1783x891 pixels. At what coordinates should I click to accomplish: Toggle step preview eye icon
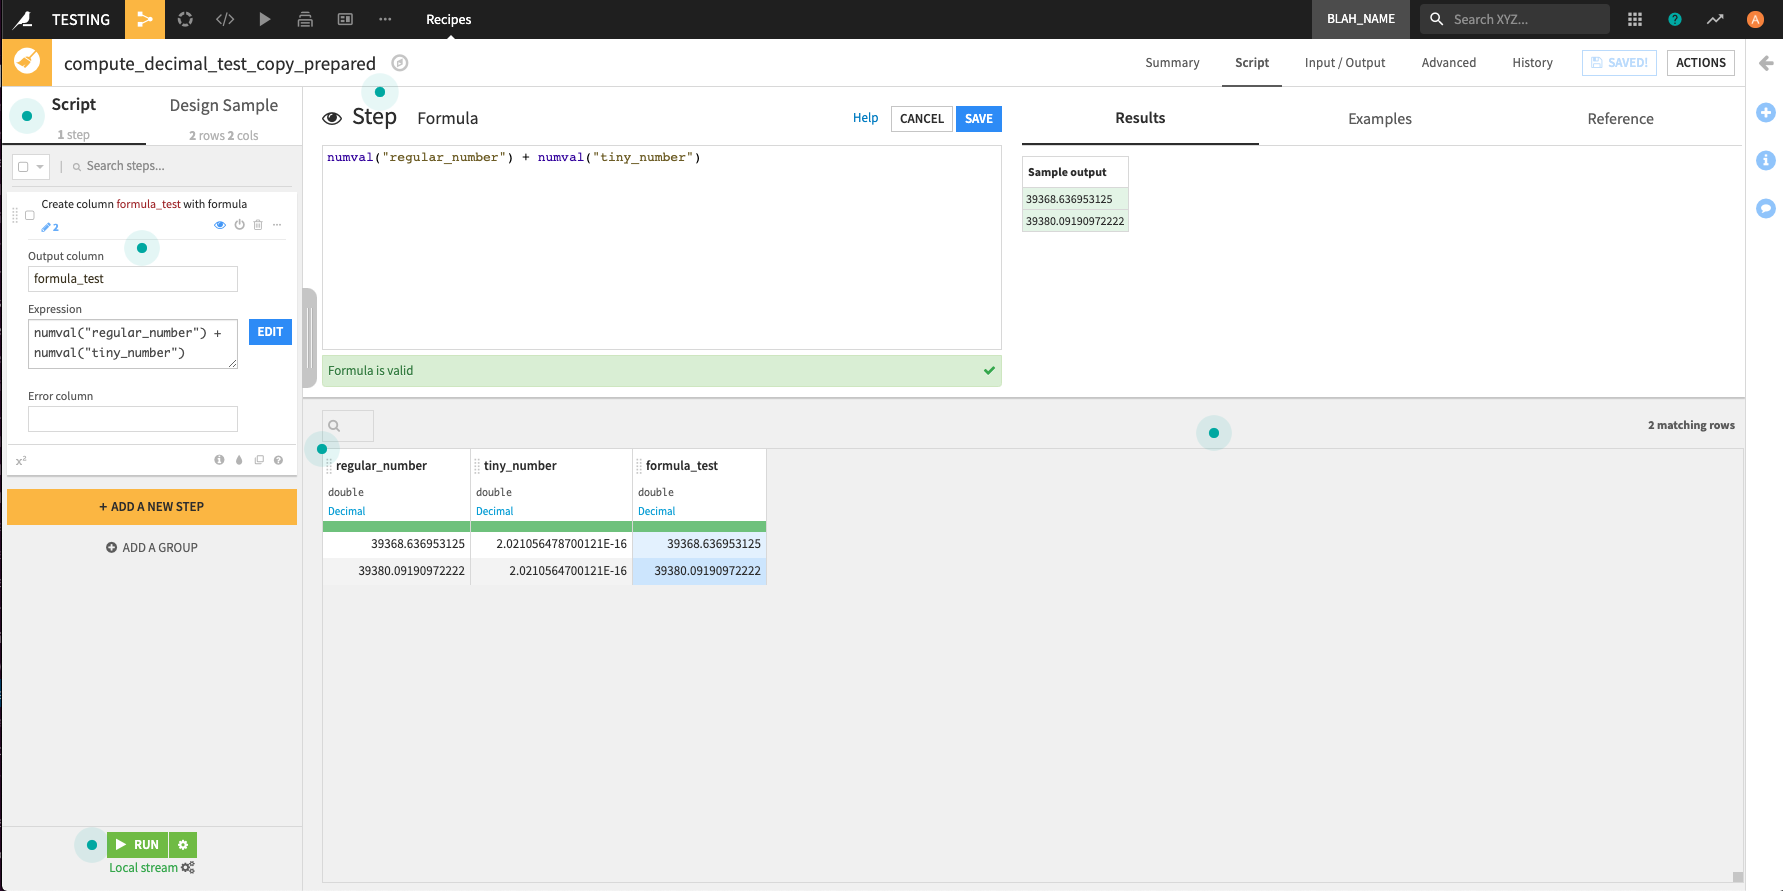pos(220,225)
